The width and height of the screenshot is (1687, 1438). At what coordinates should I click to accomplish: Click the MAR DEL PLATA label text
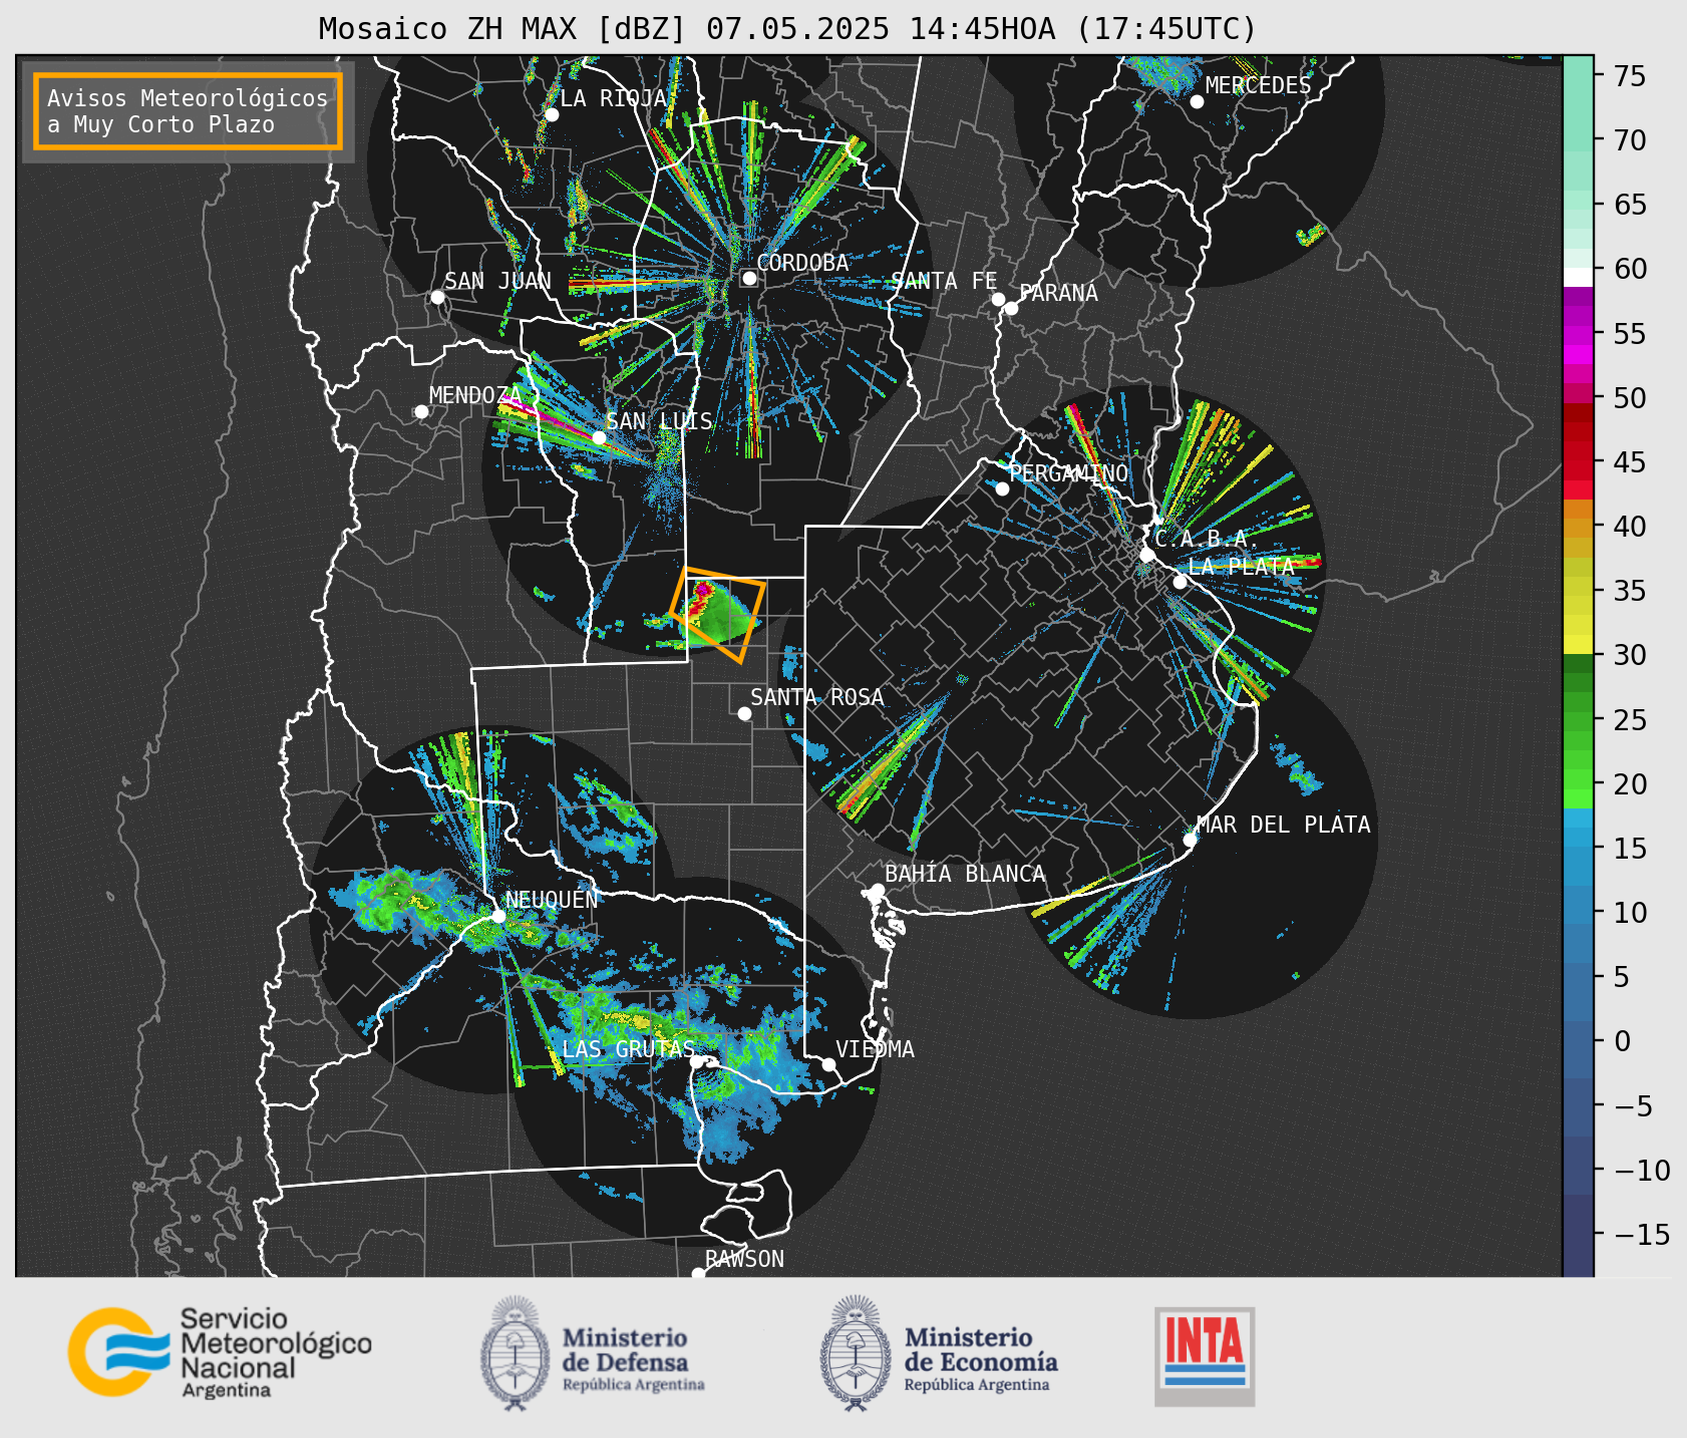coord(1283,824)
